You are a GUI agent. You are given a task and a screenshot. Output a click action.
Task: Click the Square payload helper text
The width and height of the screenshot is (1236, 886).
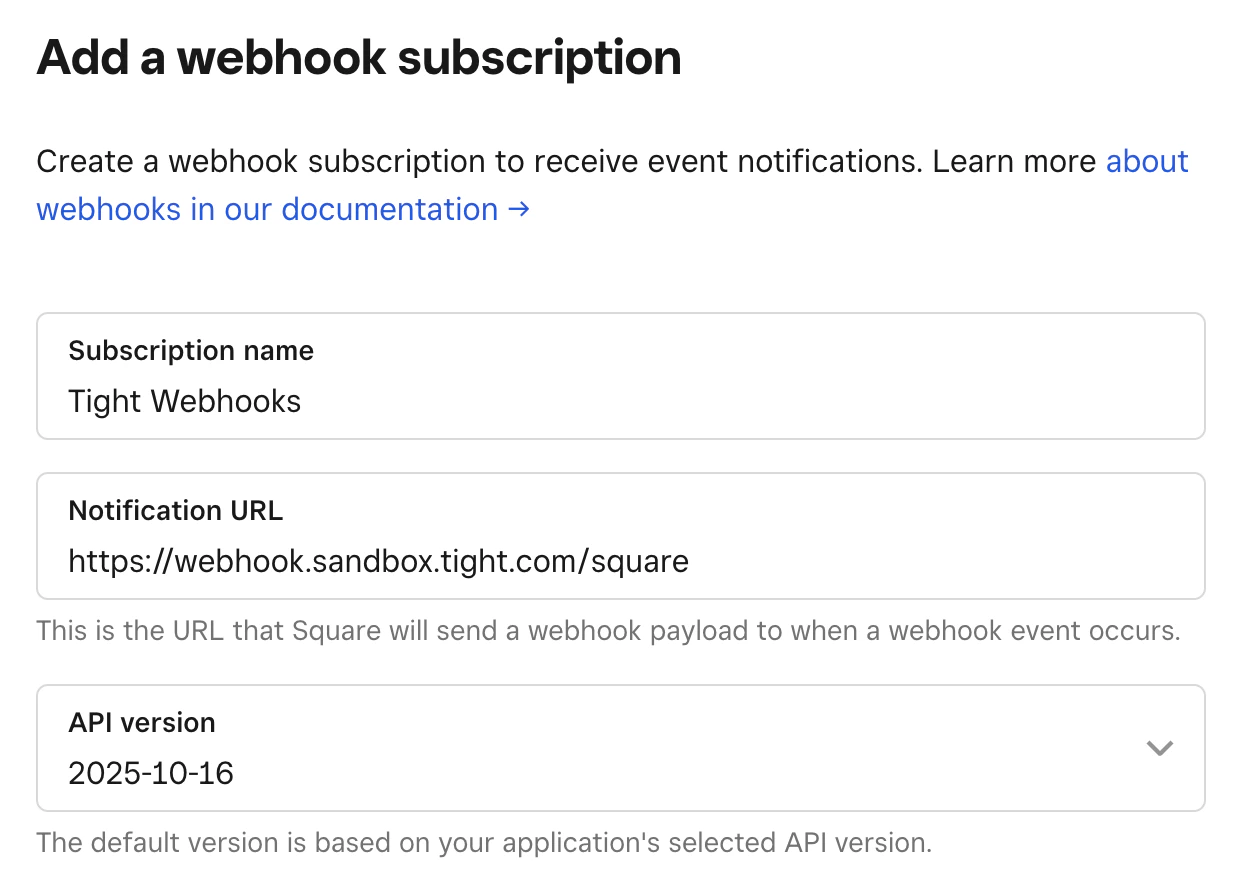(x=608, y=631)
